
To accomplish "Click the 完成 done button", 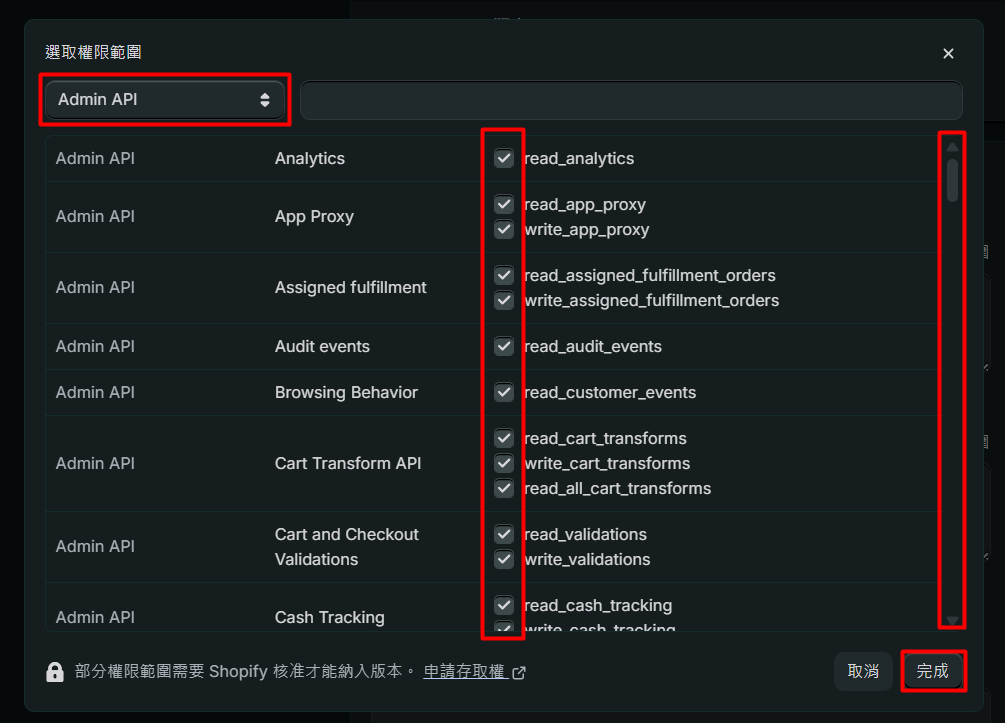I will point(933,672).
